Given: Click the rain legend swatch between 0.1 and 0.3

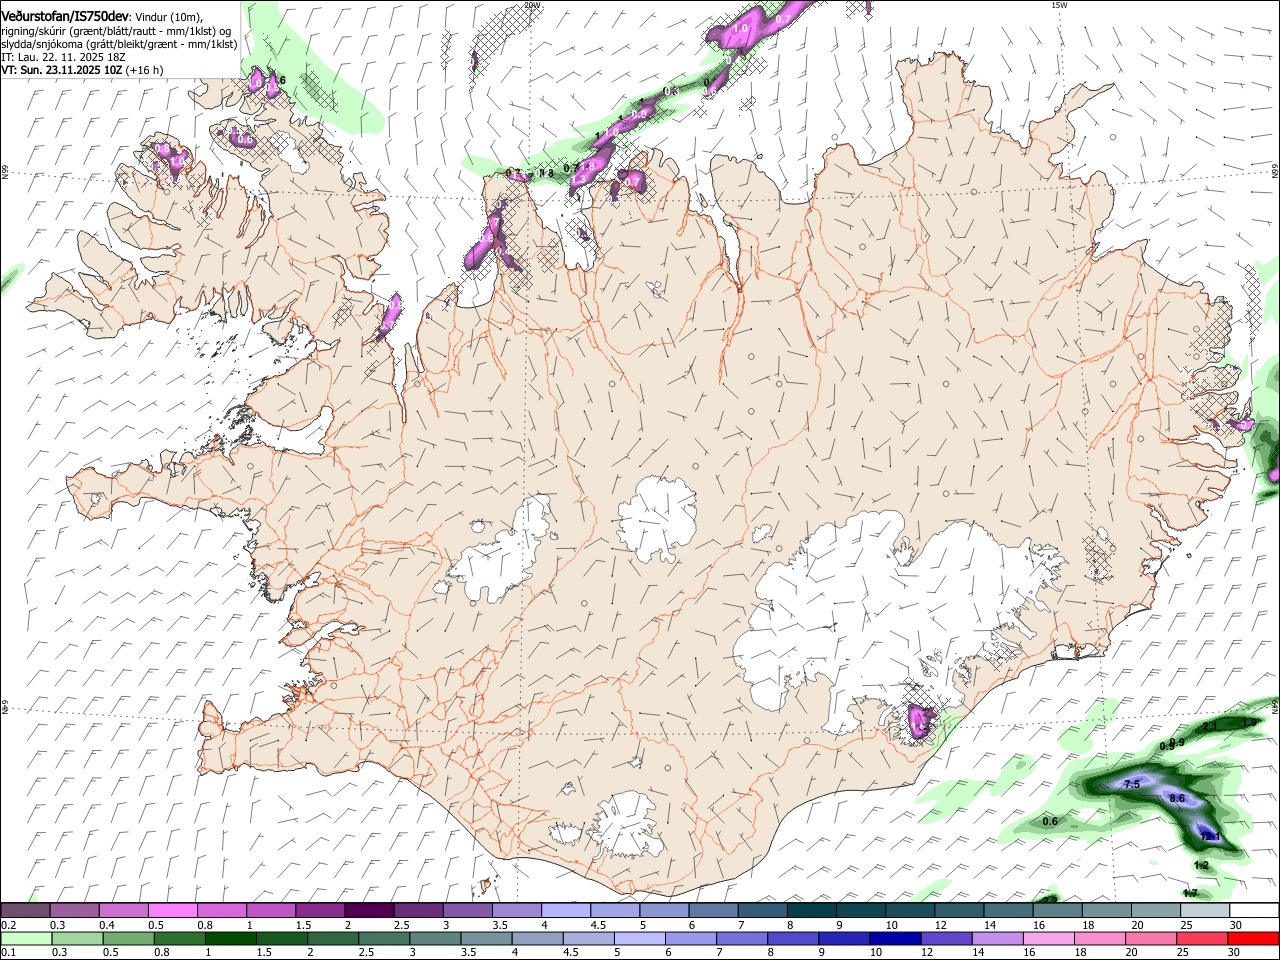Looking at the screenshot, I should (x=28, y=938).
